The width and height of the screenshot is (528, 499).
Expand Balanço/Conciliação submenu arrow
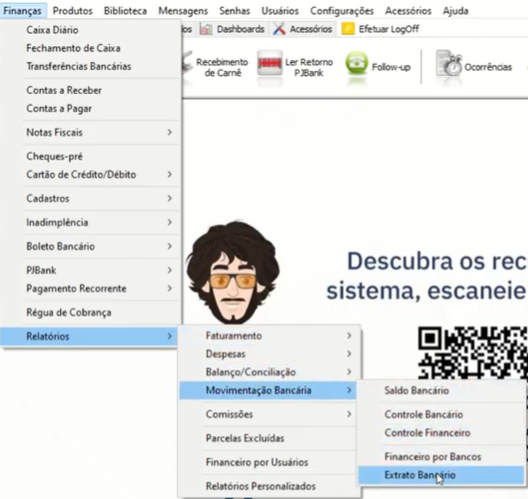tap(349, 372)
